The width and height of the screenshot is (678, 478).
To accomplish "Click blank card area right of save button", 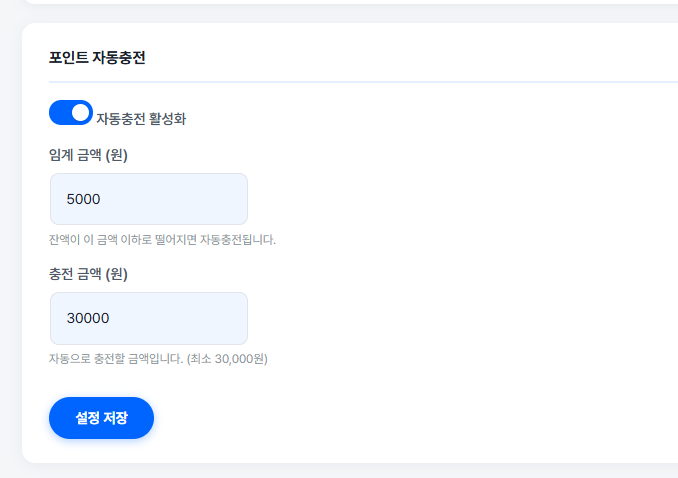I will pyautogui.click(x=400, y=418).
